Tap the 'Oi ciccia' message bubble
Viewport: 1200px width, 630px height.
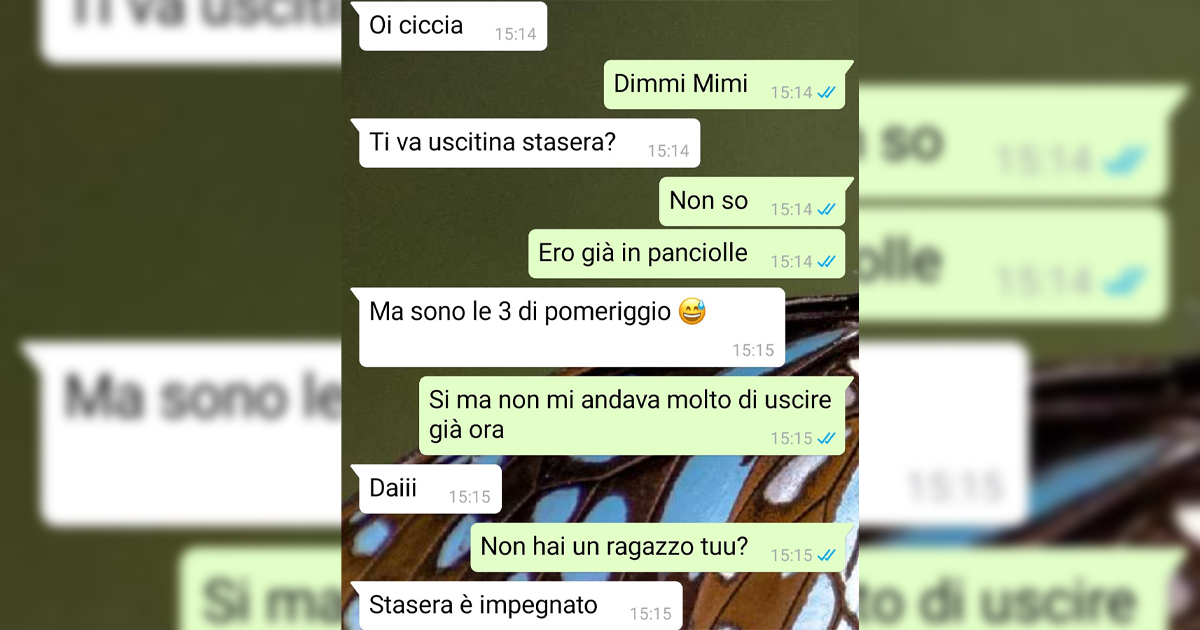453,26
